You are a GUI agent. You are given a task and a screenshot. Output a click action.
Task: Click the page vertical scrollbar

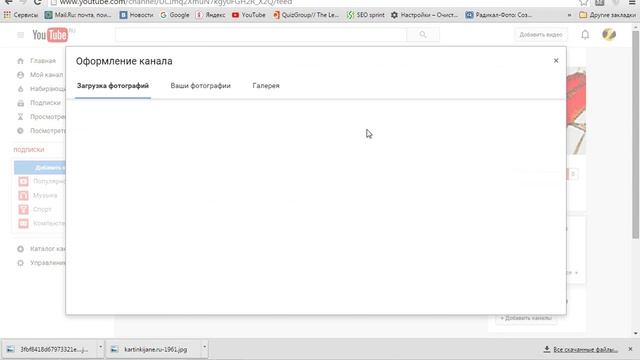click(636, 135)
